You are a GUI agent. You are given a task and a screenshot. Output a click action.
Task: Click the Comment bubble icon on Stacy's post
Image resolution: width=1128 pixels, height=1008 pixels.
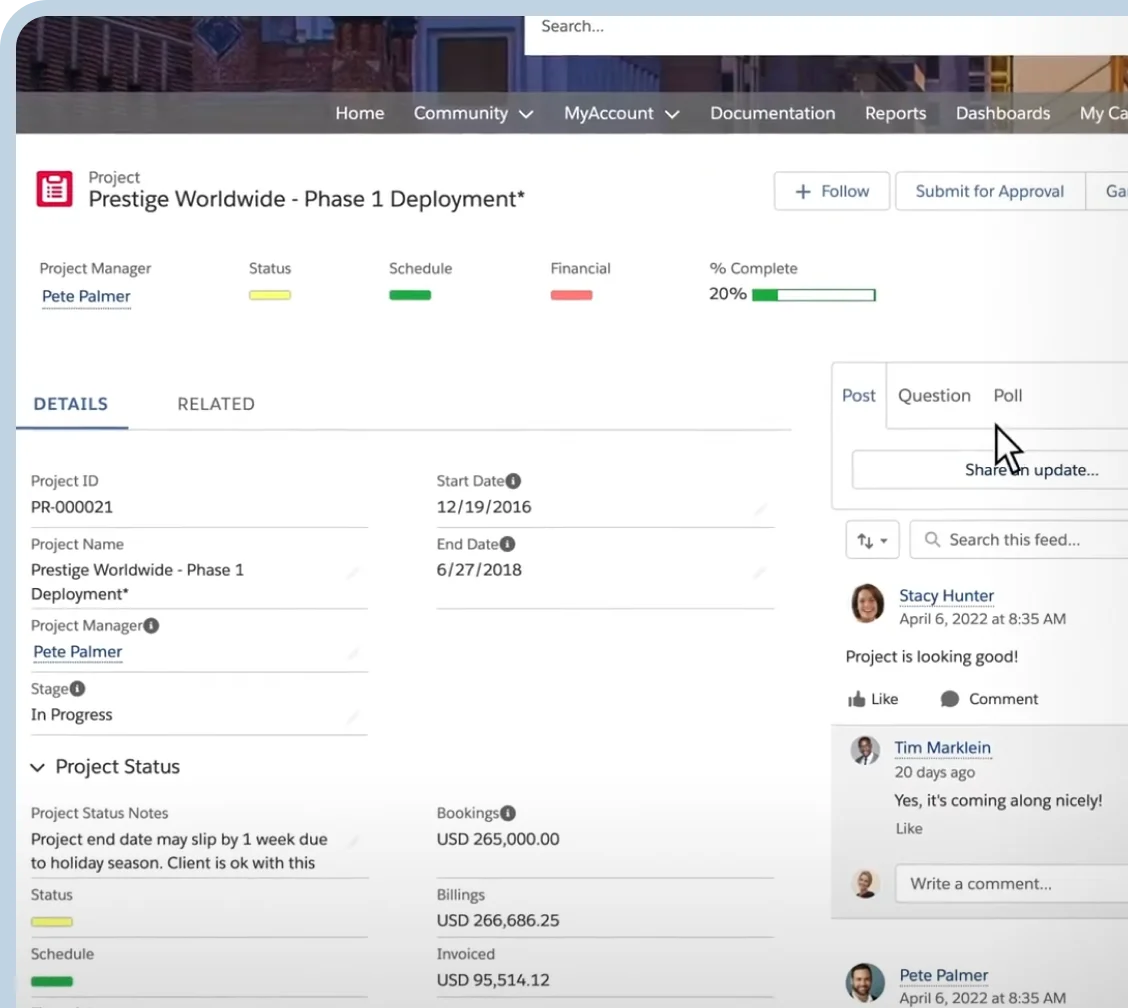click(x=950, y=699)
